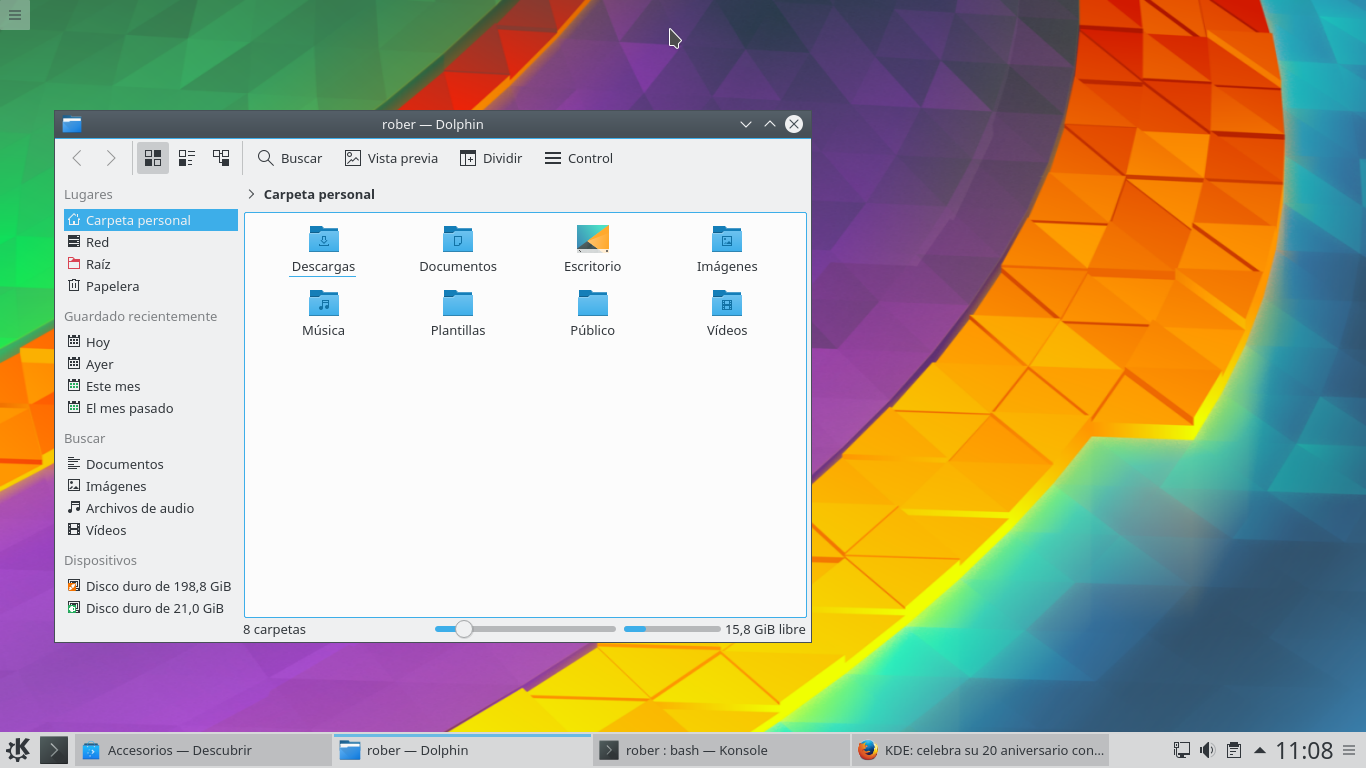Click the Dispositivos section header
Image resolution: width=1366 pixels, height=768 pixels.
(x=100, y=560)
